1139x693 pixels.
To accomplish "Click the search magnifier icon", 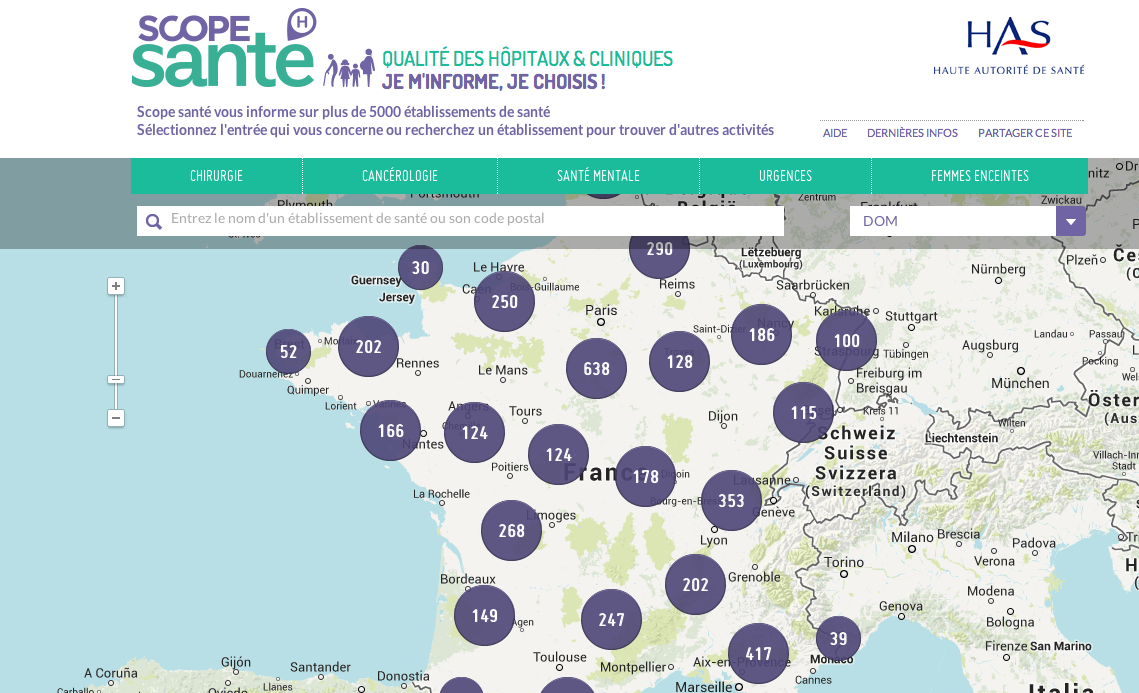I will [153, 221].
